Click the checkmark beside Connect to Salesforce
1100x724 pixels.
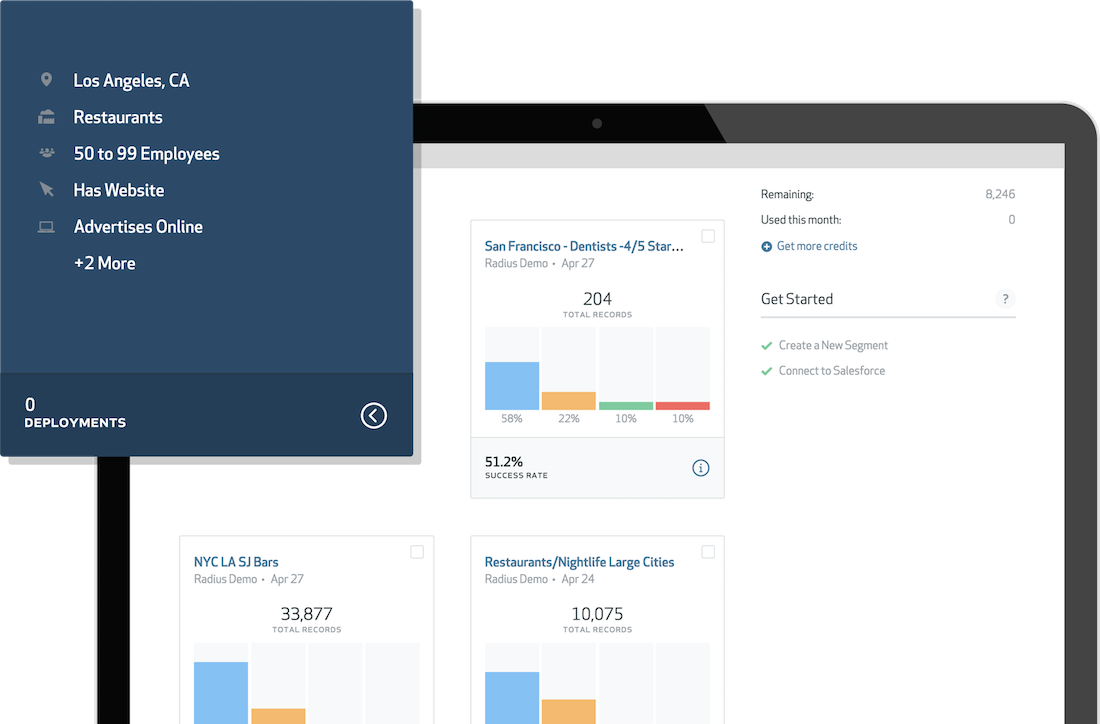pos(767,371)
